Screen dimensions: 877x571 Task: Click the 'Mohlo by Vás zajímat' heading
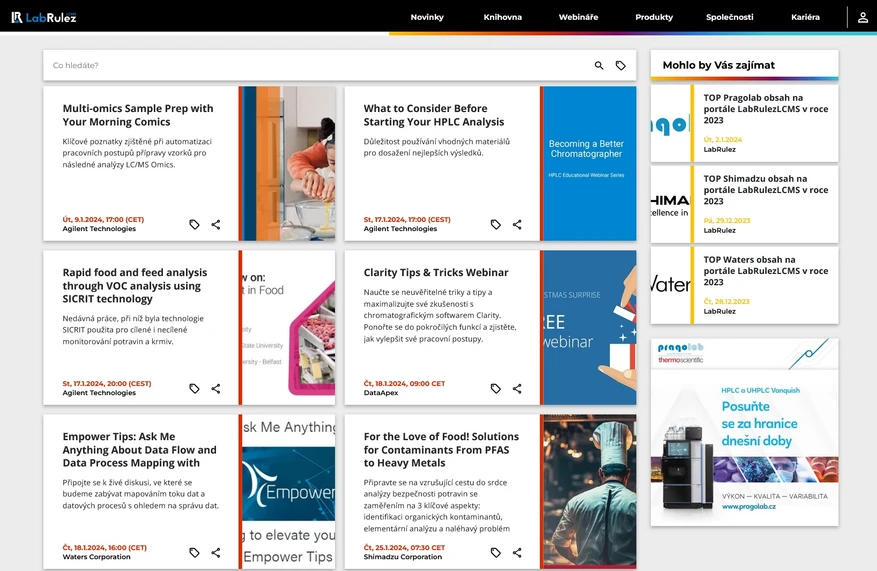(719, 65)
